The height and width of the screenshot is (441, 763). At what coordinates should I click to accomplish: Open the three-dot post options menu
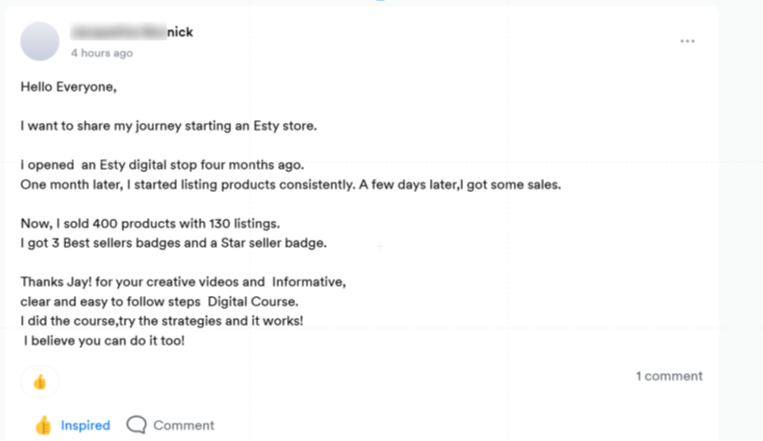pyautogui.click(x=687, y=41)
